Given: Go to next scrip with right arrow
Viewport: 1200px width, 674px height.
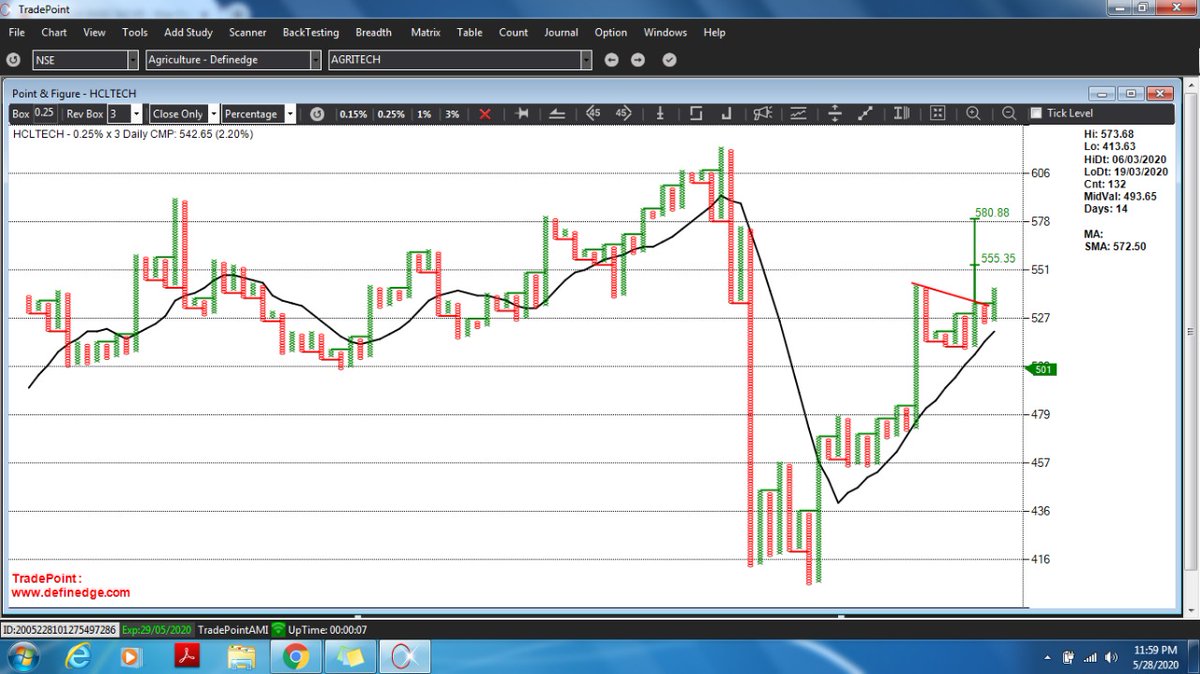Looking at the screenshot, I should click(x=638, y=60).
